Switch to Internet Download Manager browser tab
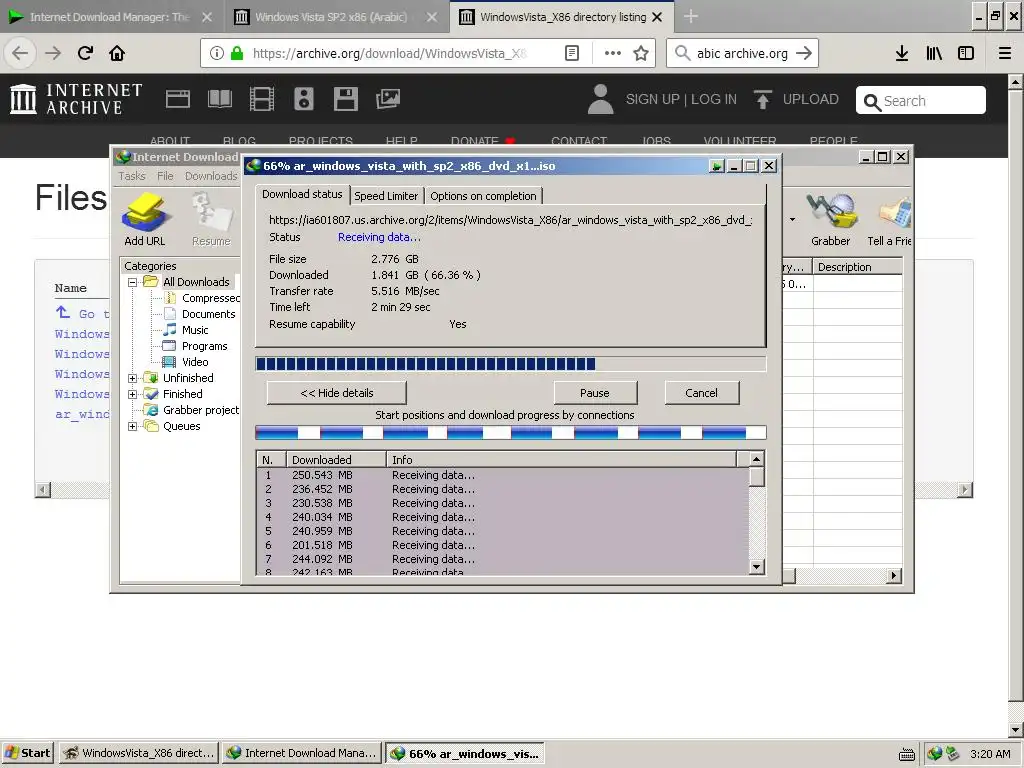Viewport: 1024px width, 768px height. pos(111,17)
